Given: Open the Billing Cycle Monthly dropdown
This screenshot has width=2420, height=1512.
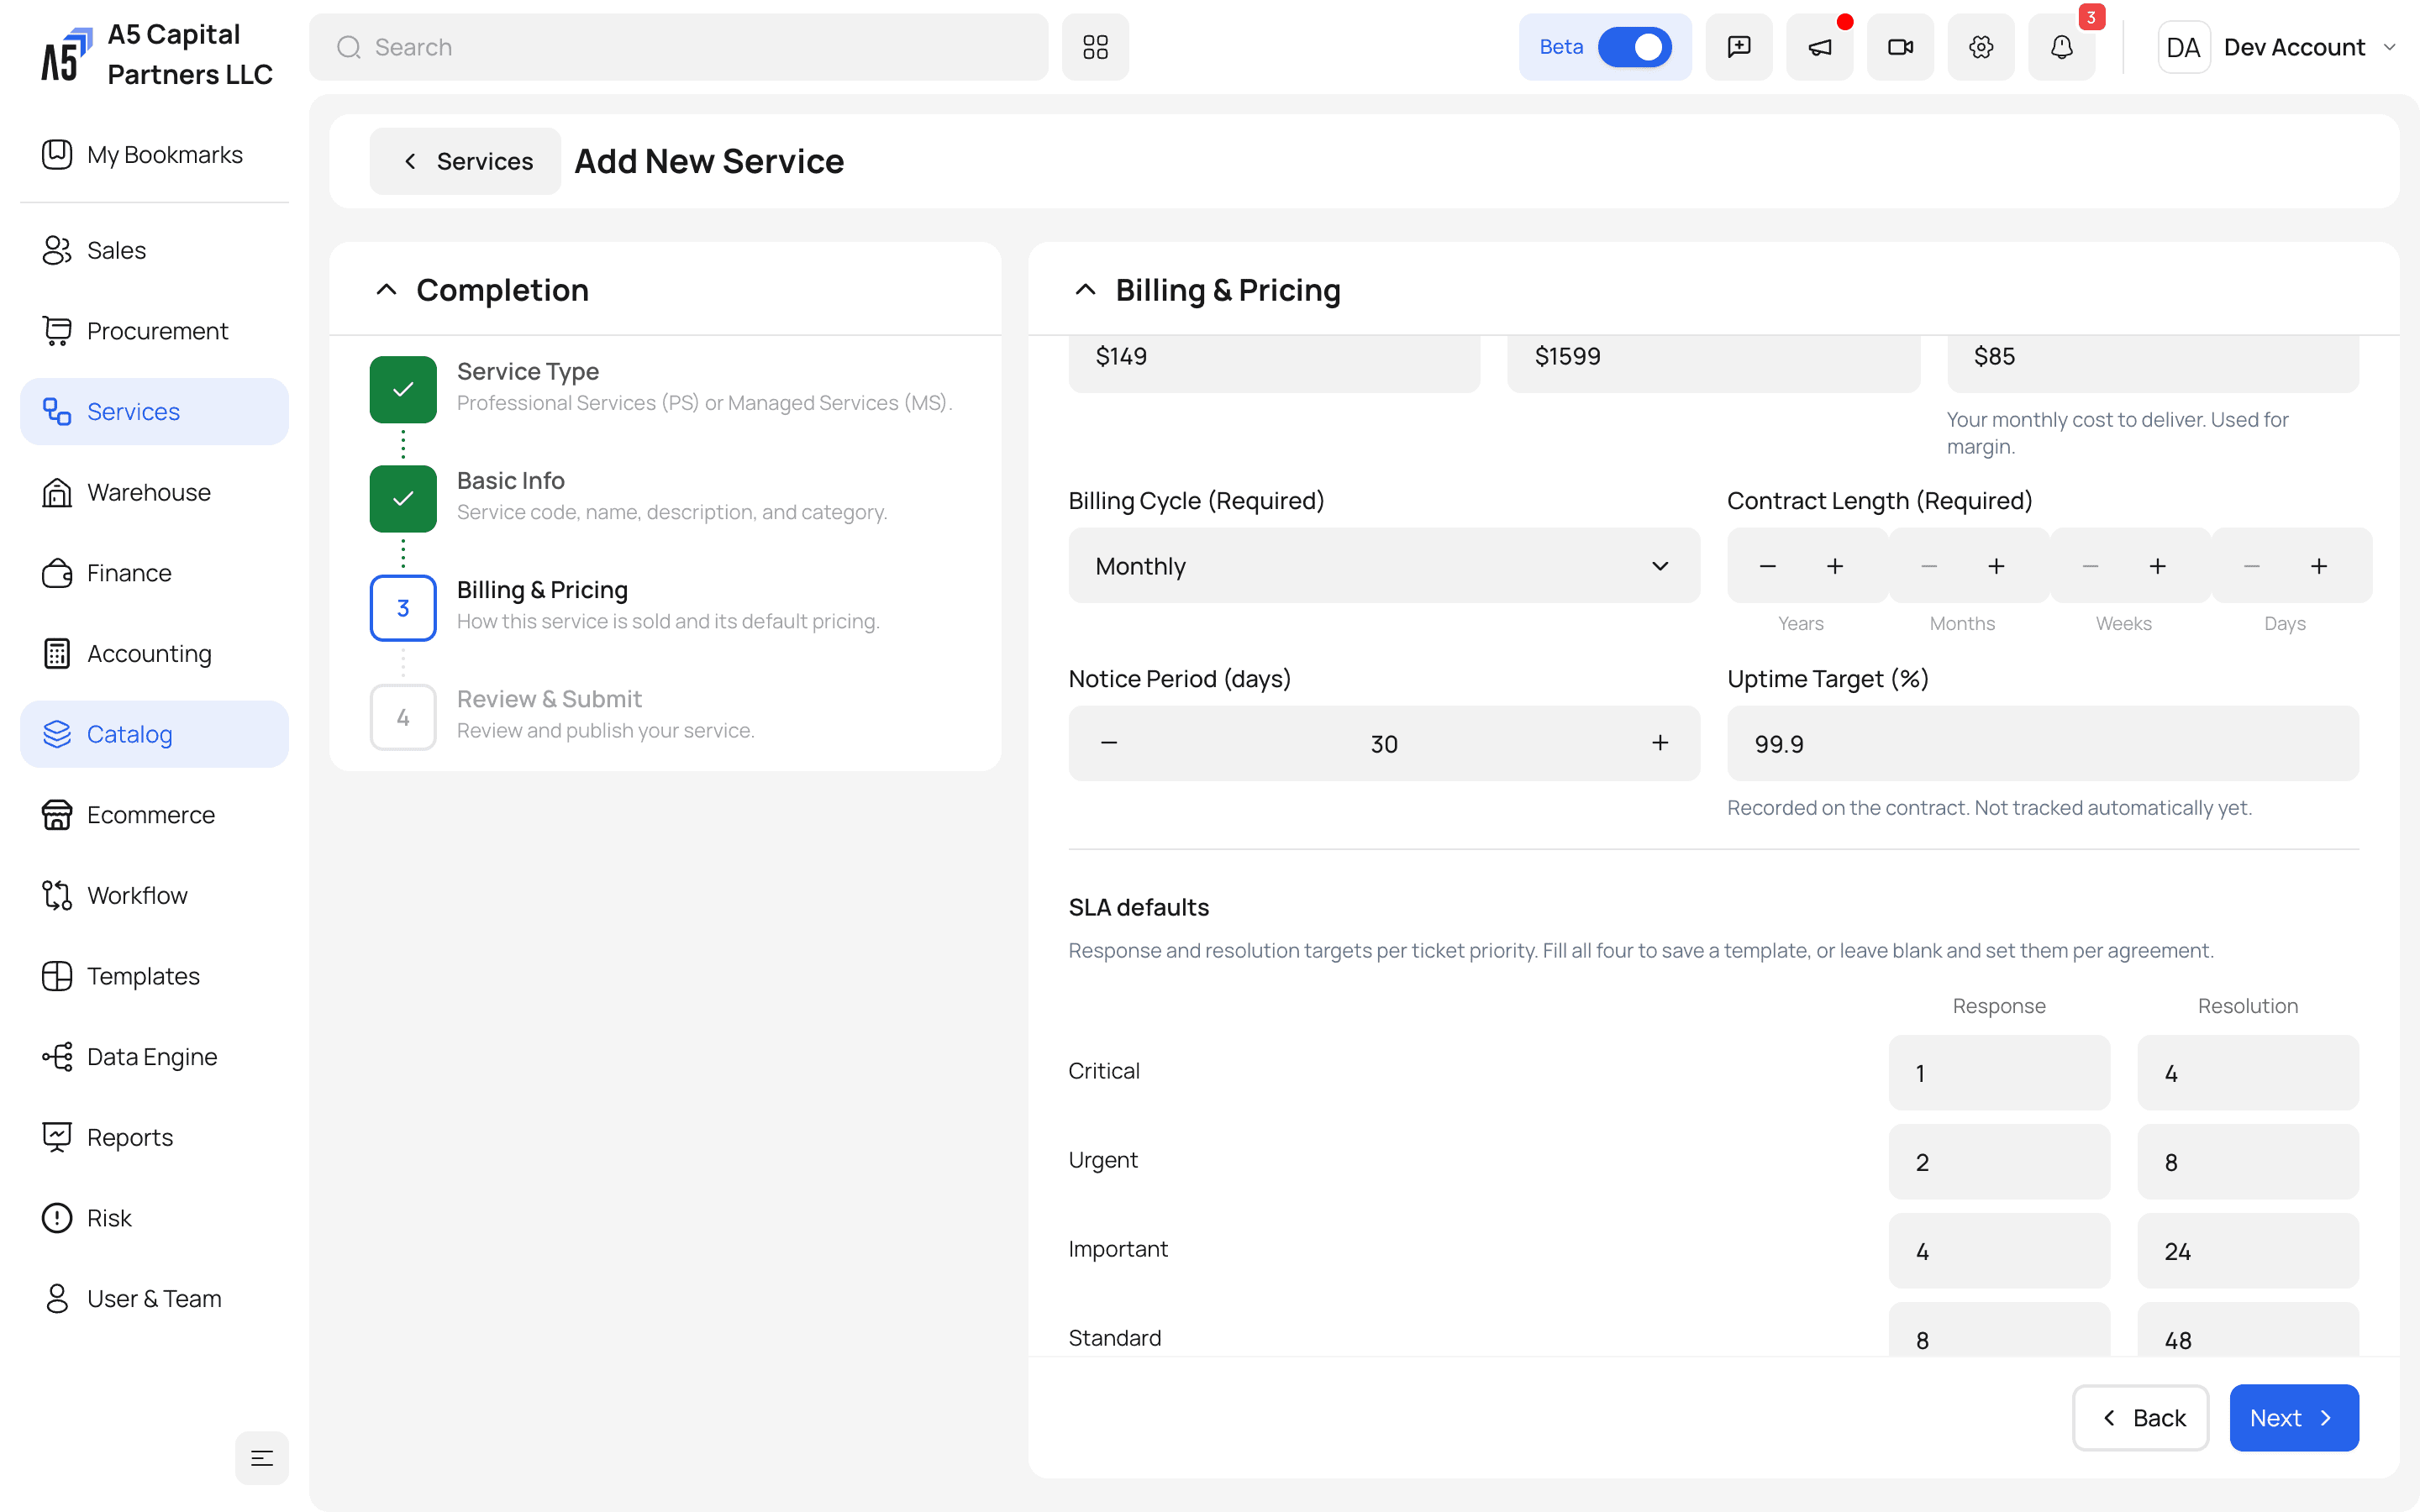Looking at the screenshot, I should [x=1384, y=566].
